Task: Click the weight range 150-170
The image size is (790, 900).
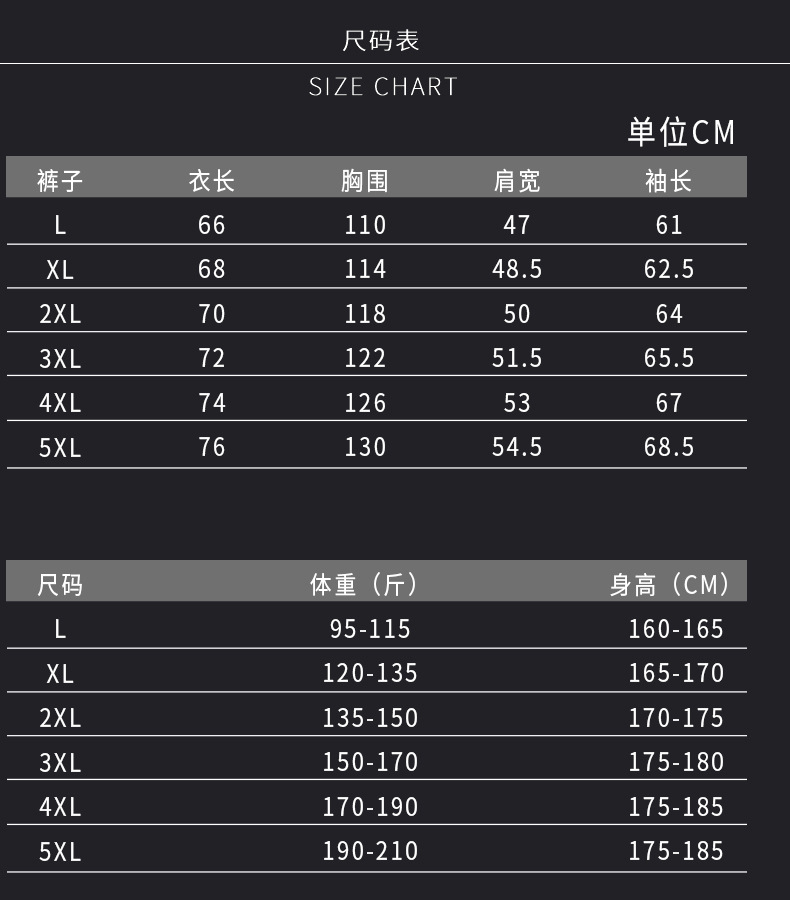Action: (370, 762)
